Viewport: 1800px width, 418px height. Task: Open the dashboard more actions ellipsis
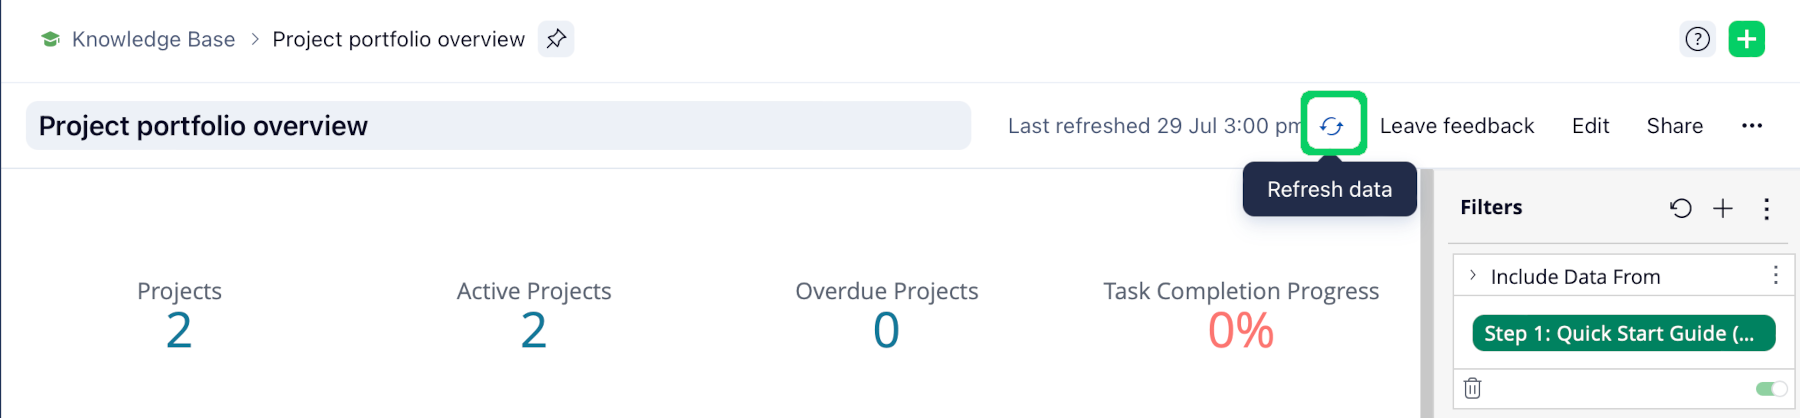click(1752, 126)
